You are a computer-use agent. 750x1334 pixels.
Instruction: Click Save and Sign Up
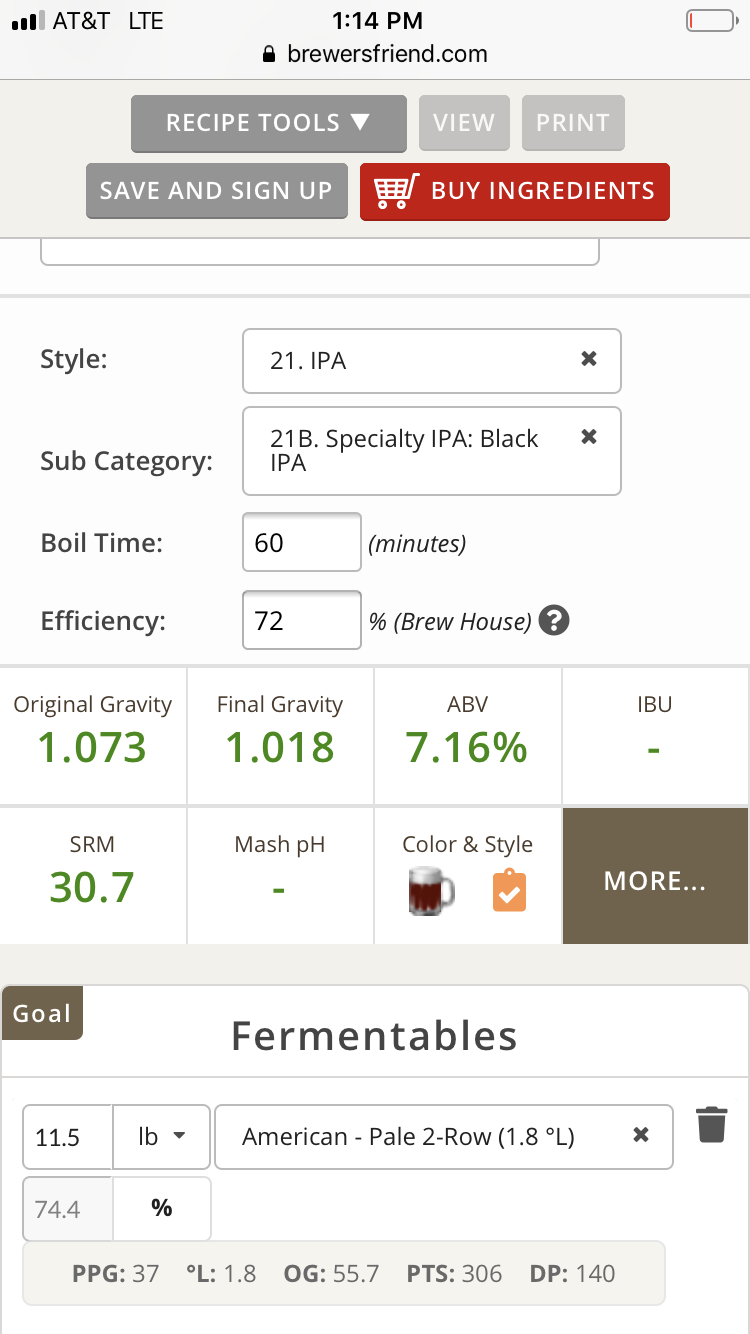coord(217,191)
